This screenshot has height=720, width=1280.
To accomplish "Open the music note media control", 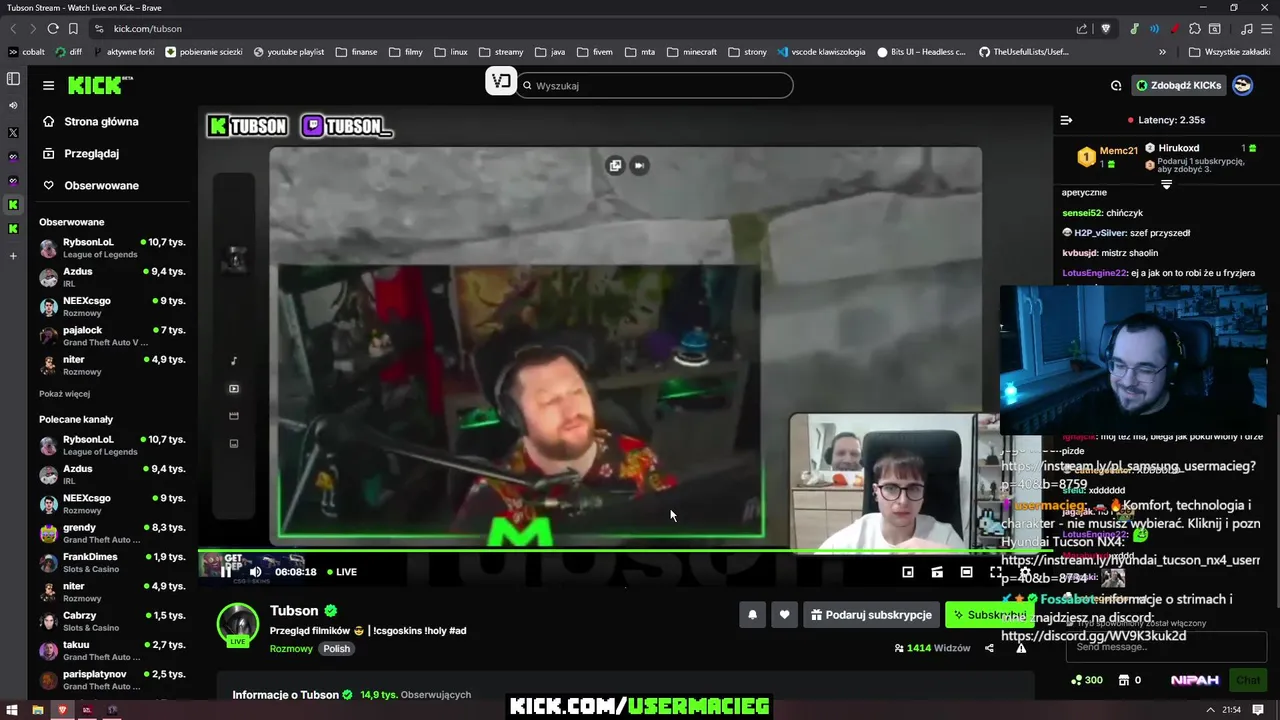I will pyautogui.click(x=1246, y=29).
